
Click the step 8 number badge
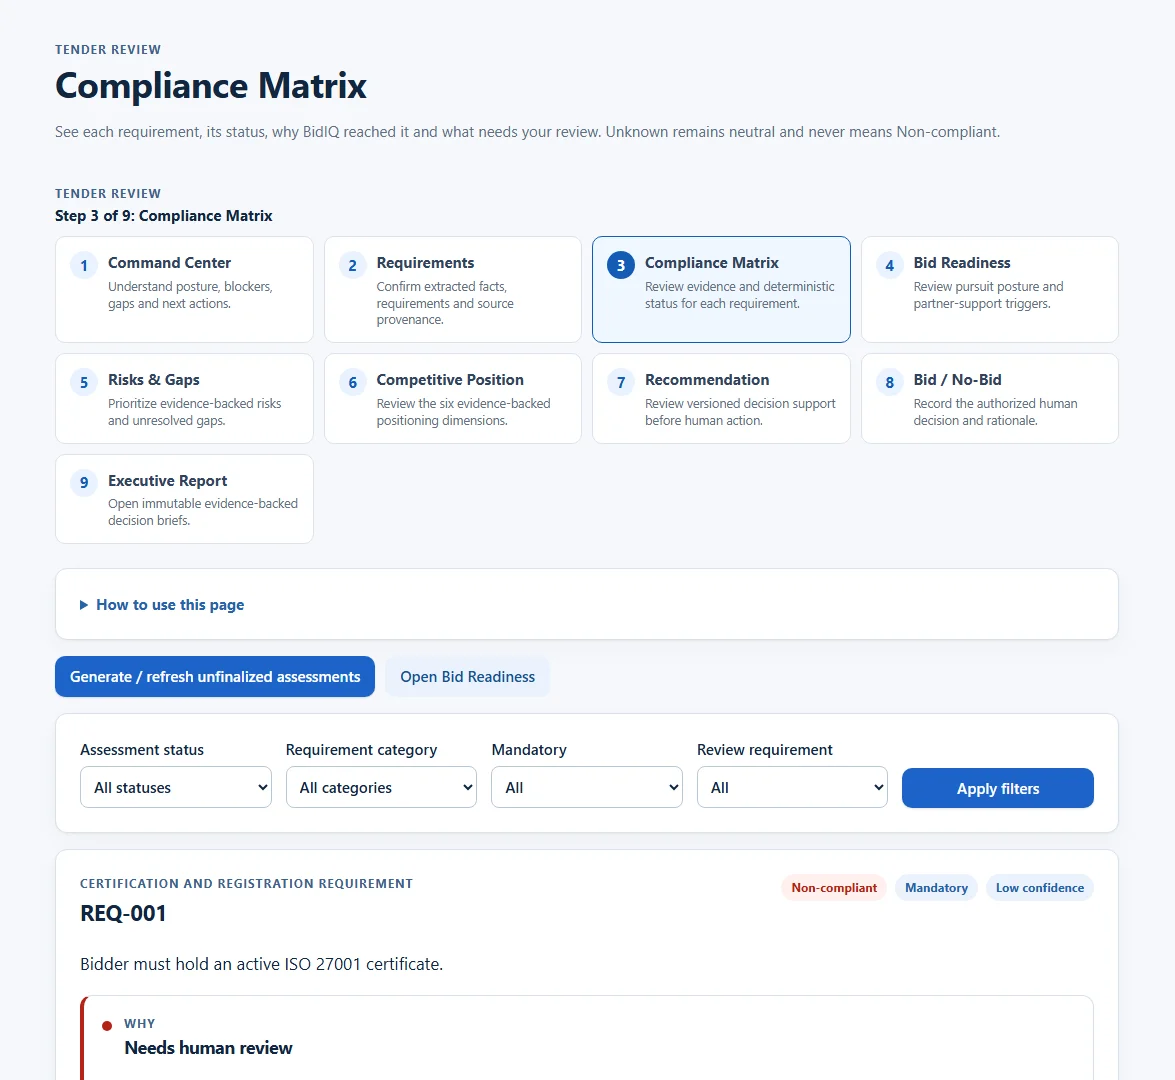pos(889,382)
